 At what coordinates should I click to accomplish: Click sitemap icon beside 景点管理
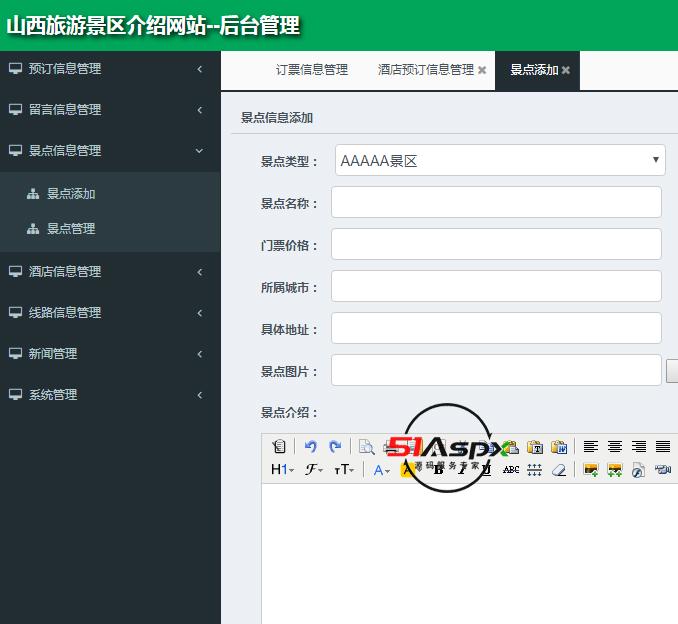[33, 228]
